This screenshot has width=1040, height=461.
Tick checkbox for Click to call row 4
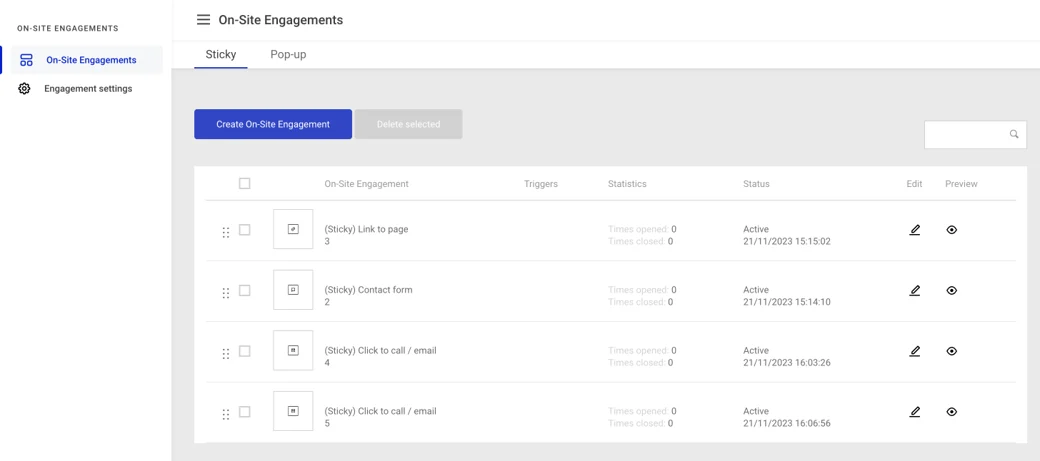pyautogui.click(x=244, y=351)
